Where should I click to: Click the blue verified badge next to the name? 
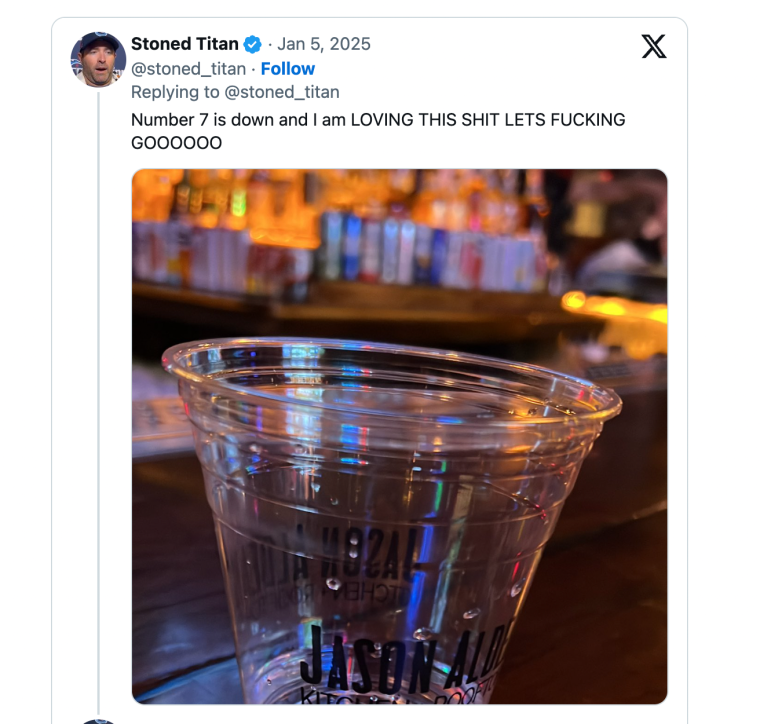coord(253,44)
